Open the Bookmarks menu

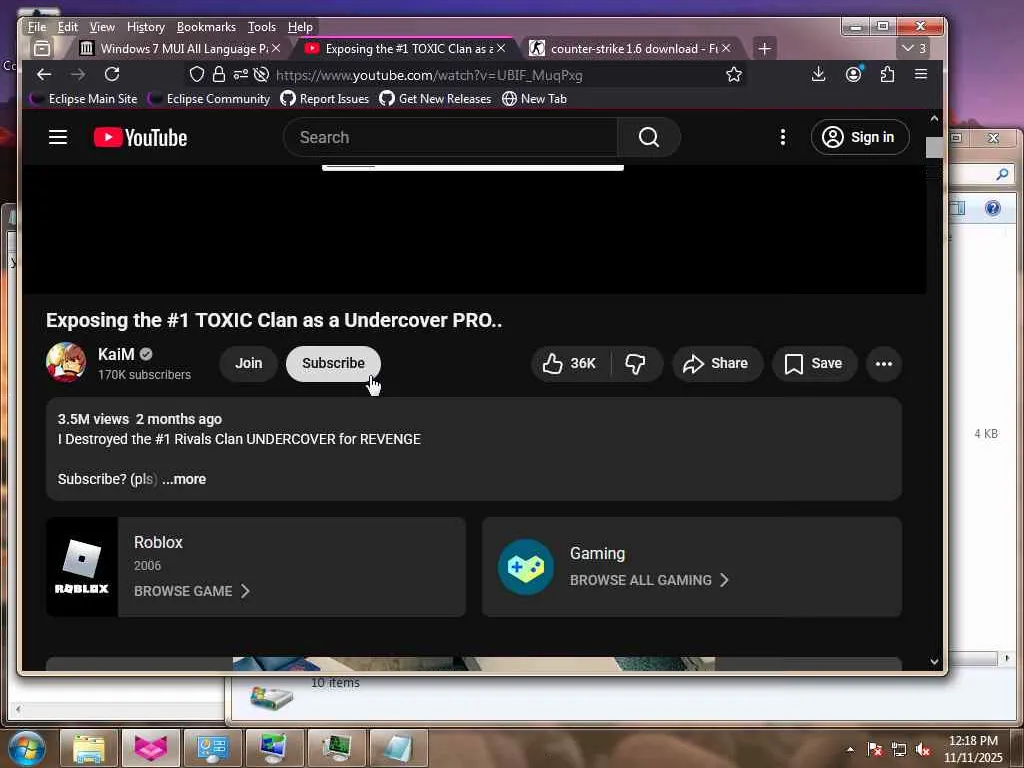coord(206,27)
